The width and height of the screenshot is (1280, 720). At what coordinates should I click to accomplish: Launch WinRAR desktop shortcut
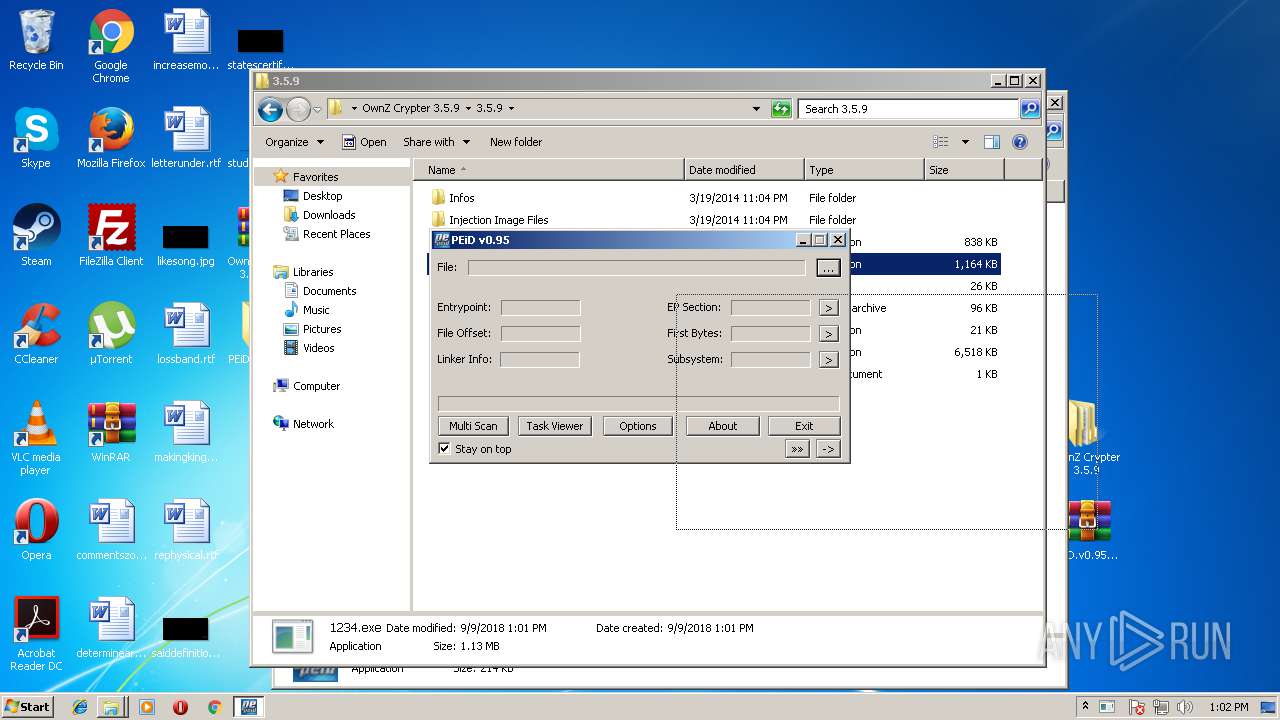111,432
